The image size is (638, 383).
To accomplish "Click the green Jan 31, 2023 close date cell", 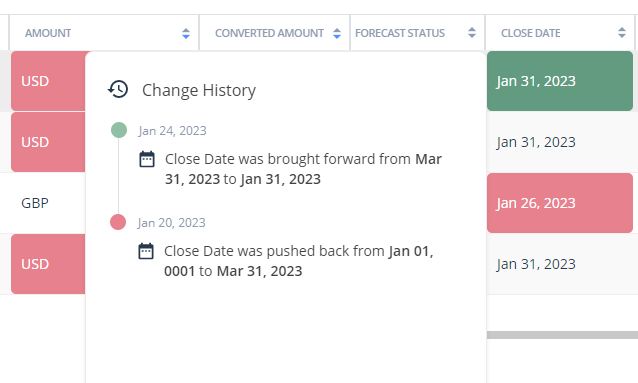I will (x=560, y=81).
